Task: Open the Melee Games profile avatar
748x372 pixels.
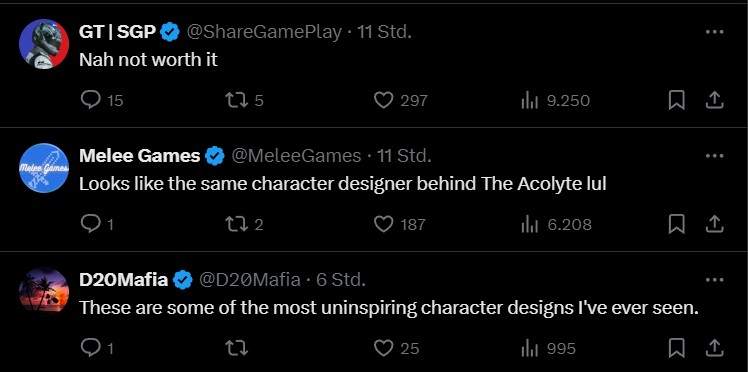Action: (x=44, y=168)
